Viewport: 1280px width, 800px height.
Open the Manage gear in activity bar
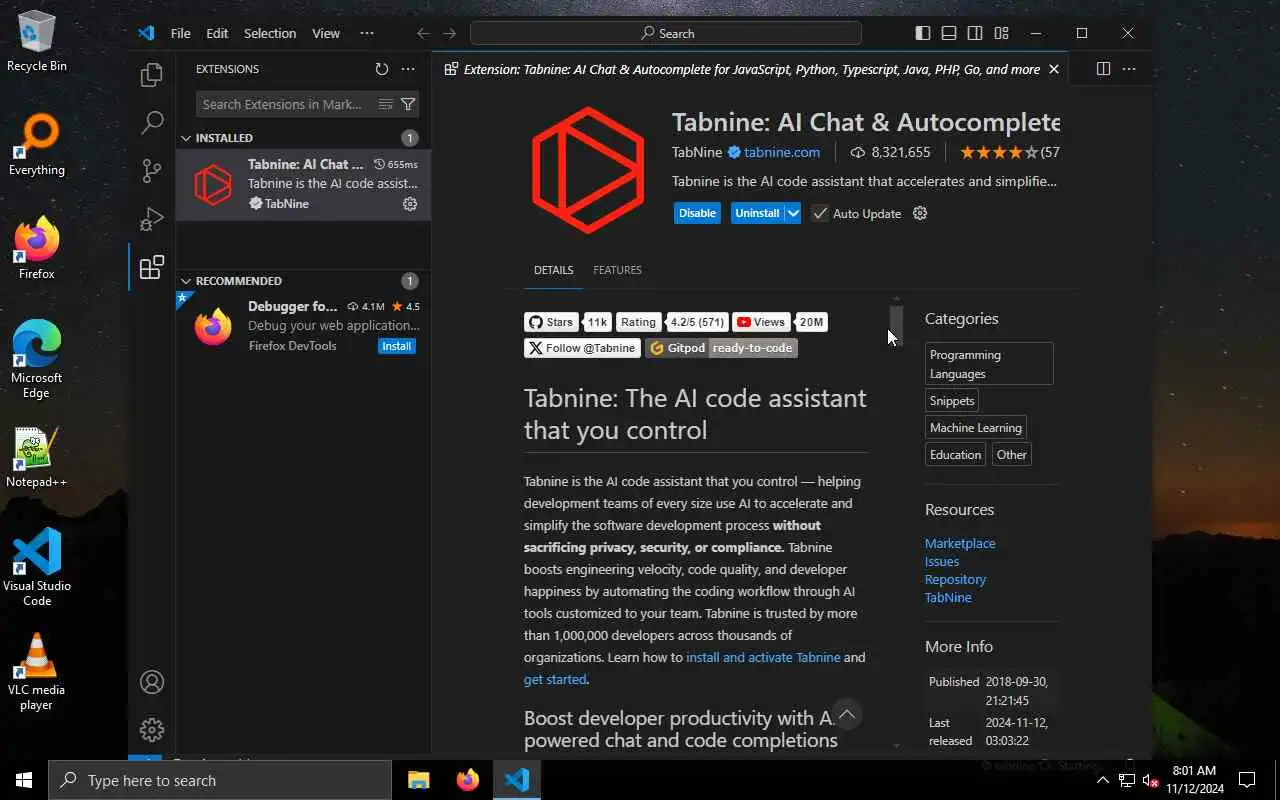(x=152, y=730)
